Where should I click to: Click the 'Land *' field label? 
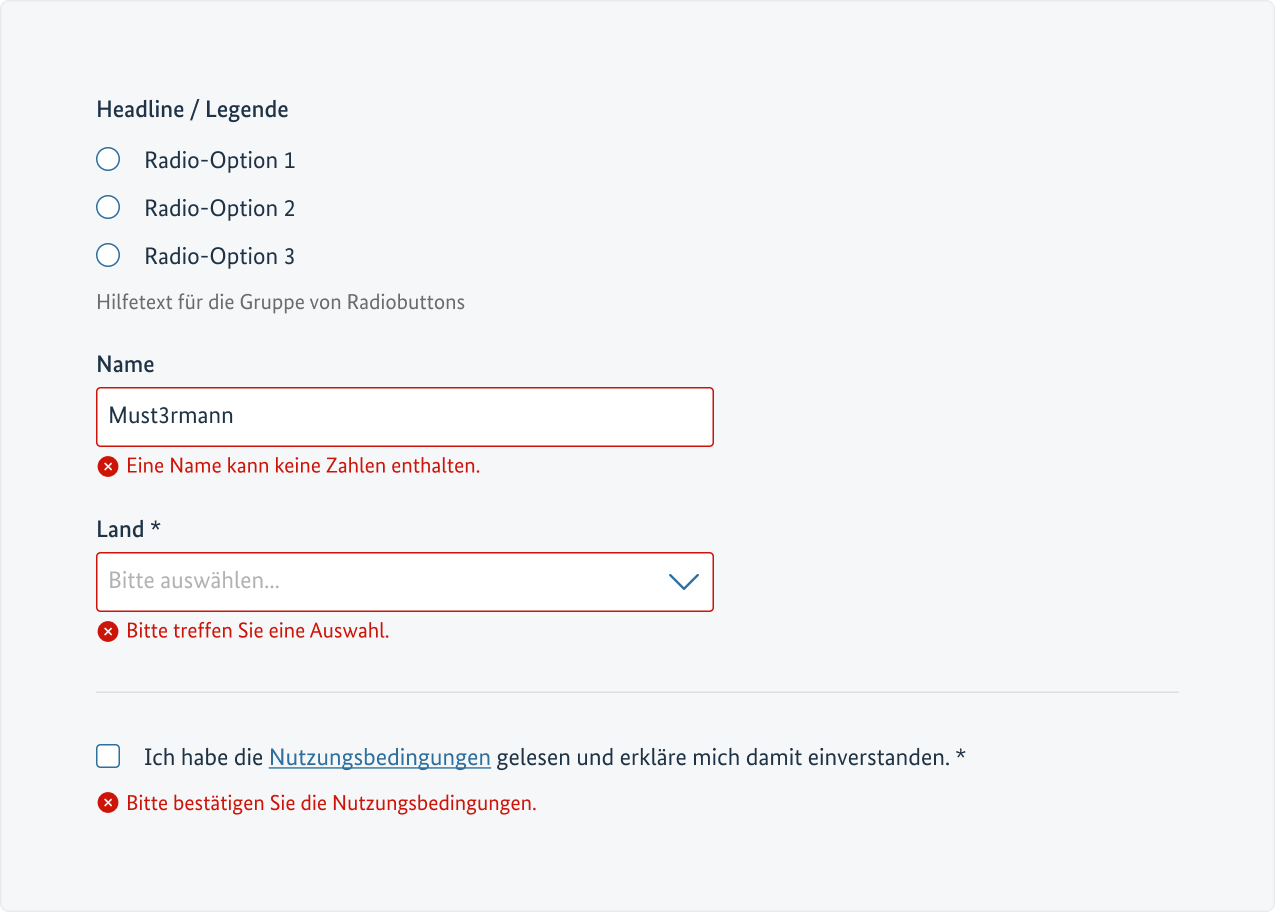128,529
